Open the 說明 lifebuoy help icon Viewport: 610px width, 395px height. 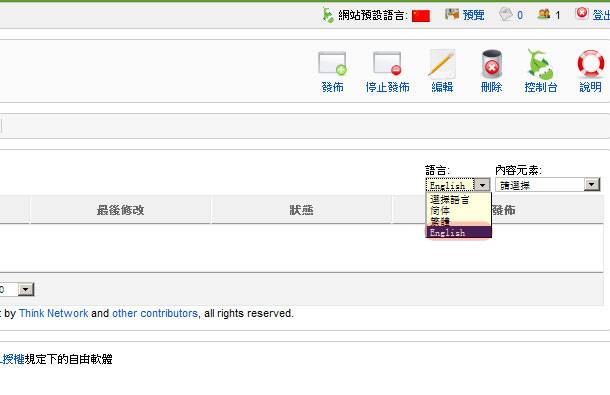591,63
